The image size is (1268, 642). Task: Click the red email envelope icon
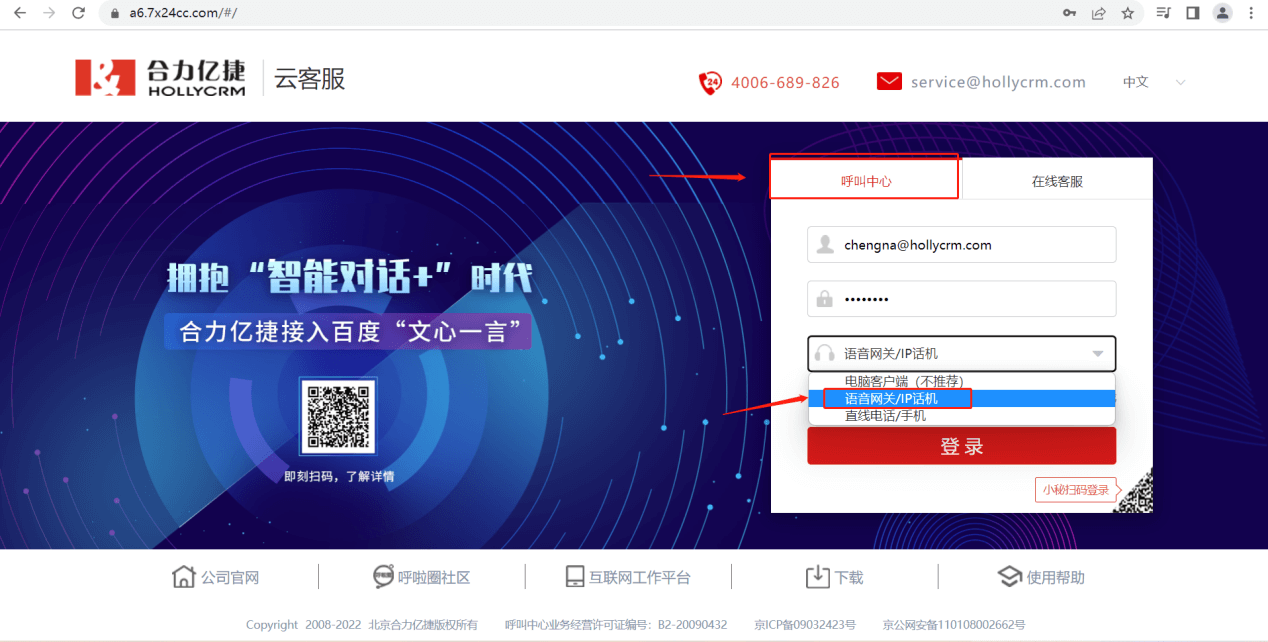tap(889, 82)
